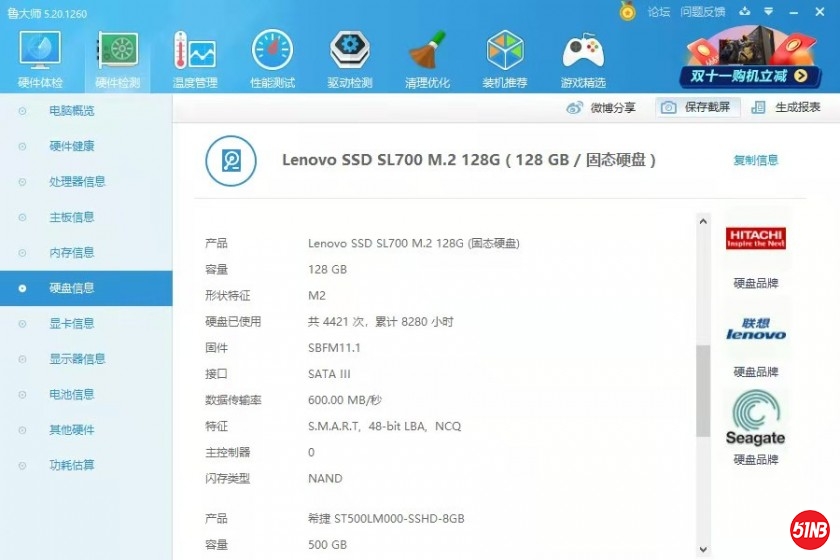Click the NAND flash type value
This screenshot has width=840, height=560.
click(325, 479)
